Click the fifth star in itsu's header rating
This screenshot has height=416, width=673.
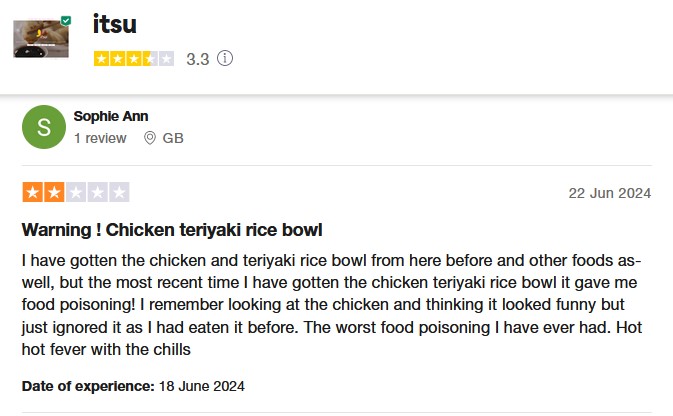pyautogui.click(x=166, y=59)
